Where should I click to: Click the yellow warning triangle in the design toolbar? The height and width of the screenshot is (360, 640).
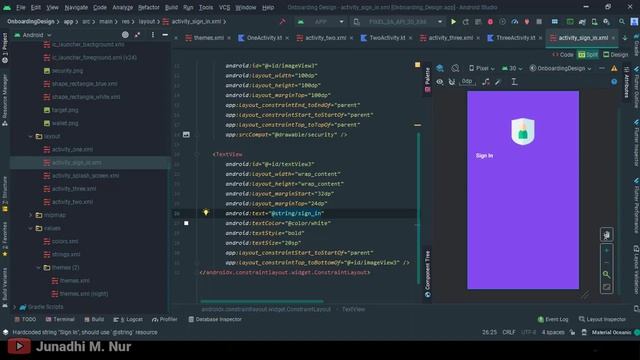[614, 68]
